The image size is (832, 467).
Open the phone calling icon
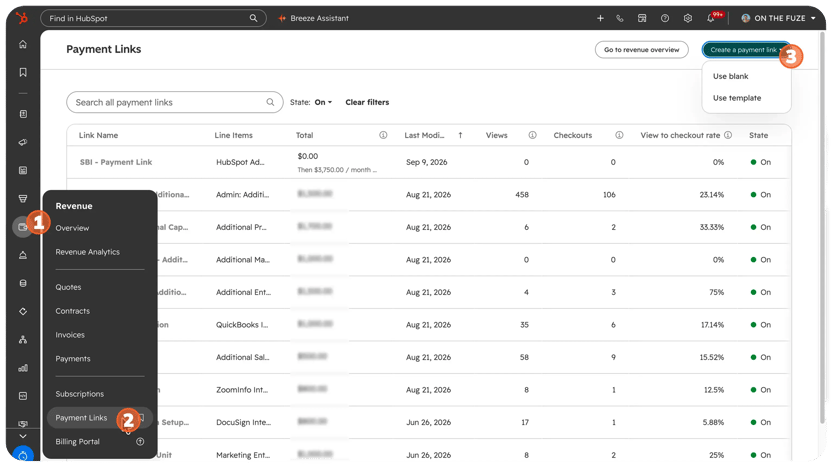pos(620,18)
